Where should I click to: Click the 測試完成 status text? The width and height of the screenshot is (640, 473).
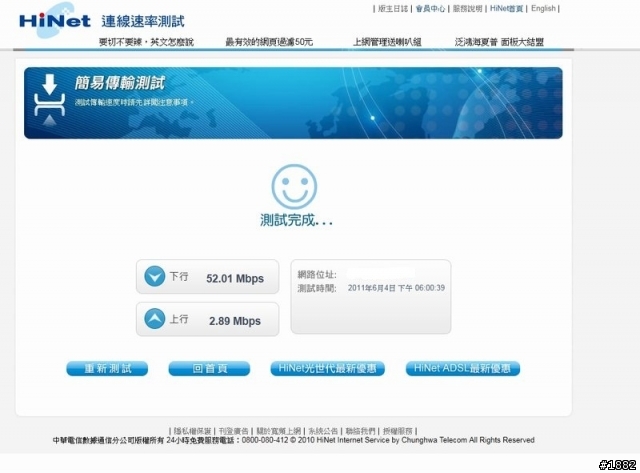(x=296, y=220)
